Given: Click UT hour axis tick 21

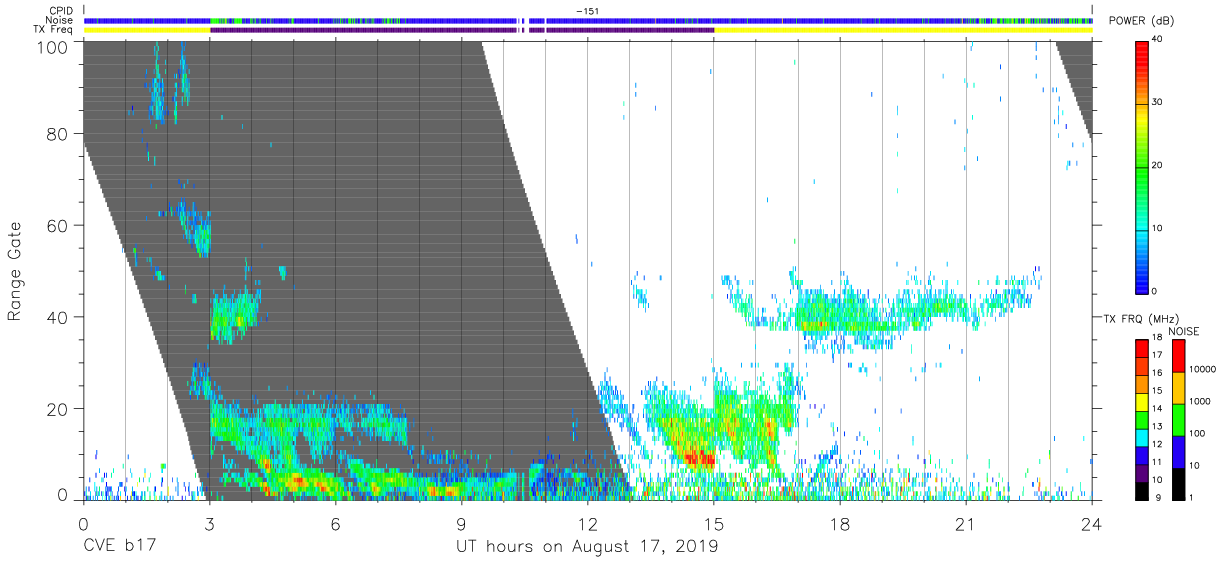Looking at the screenshot, I should point(966,523).
